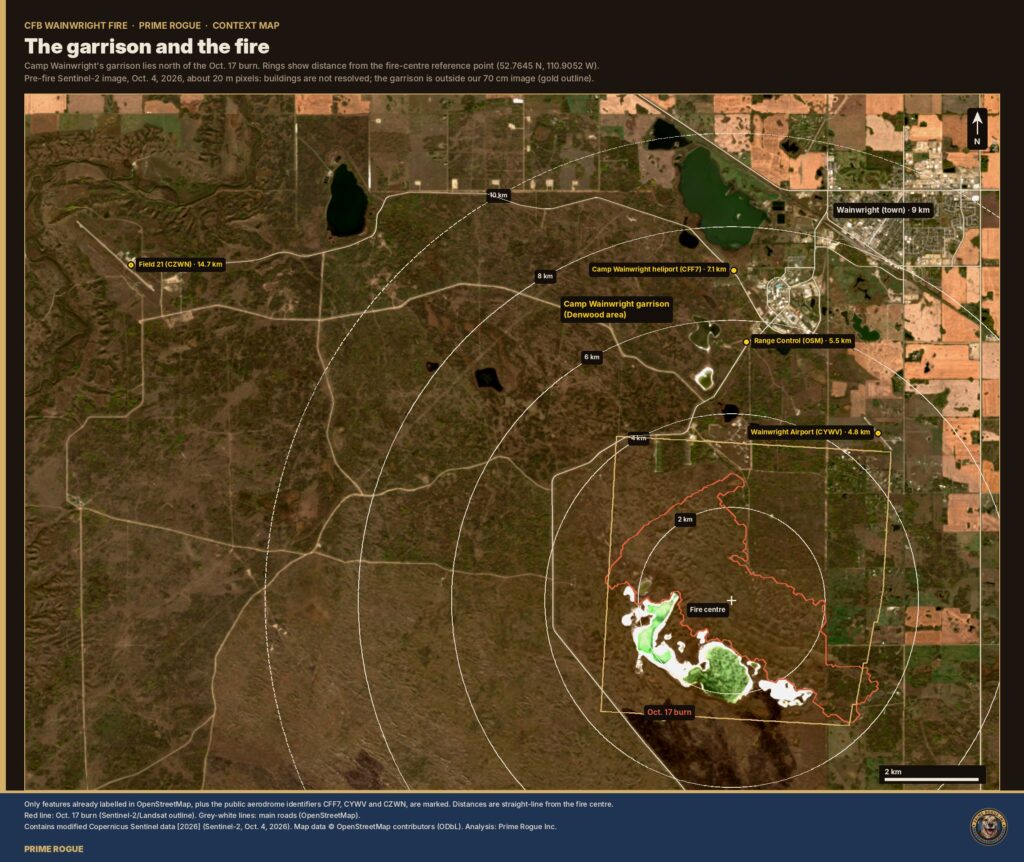Click the 'Only features already labelled in OpenStreetMap' note
Viewport: 1024px width, 862px height.
(x=319, y=805)
